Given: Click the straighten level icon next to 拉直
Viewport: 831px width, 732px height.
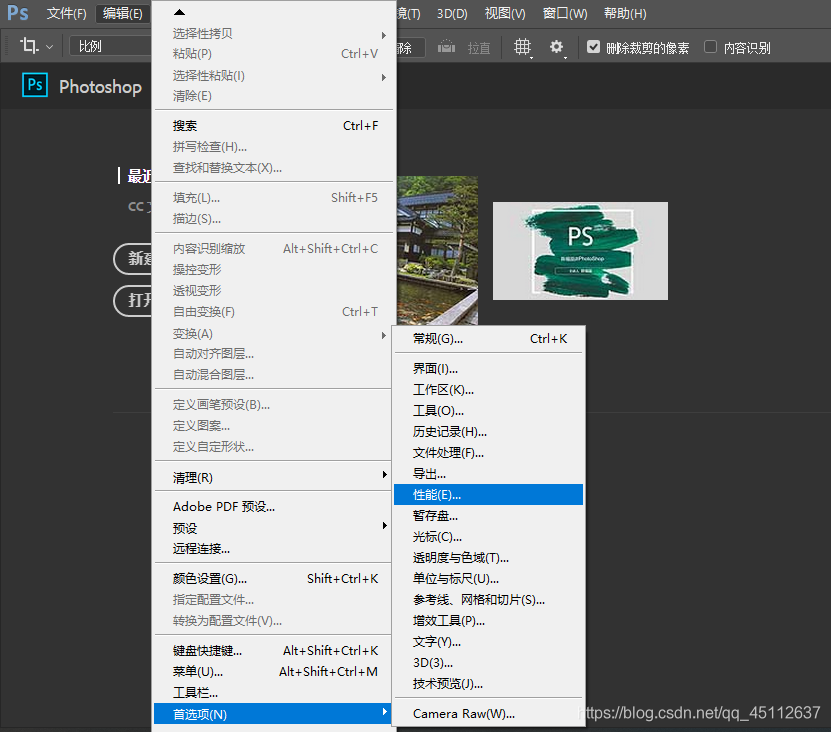Looking at the screenshot, I should point(446,47).
